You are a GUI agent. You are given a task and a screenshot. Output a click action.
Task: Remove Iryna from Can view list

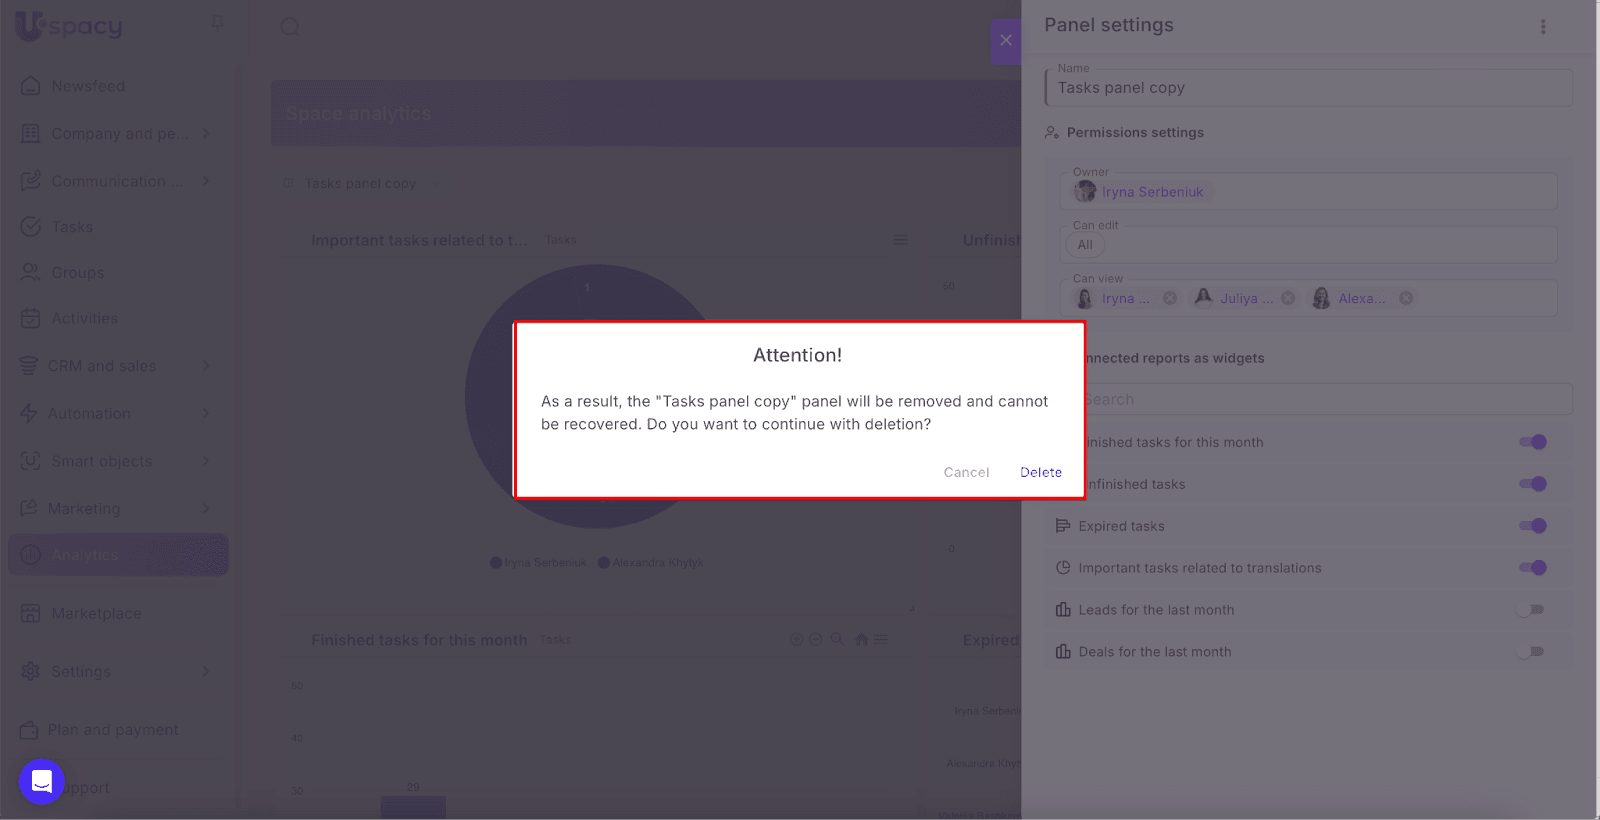[x=1170, y=298]
